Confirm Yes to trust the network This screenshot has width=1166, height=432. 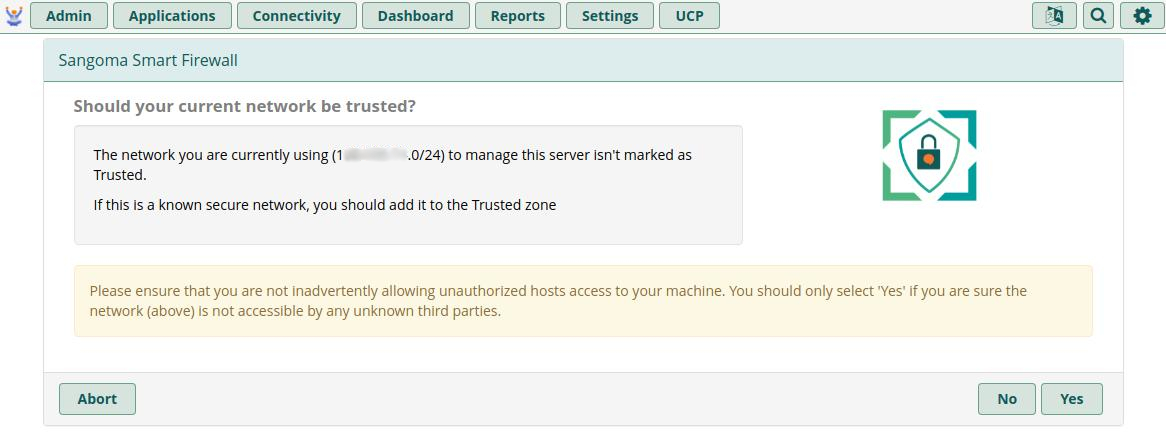[x=1072, y=399]
